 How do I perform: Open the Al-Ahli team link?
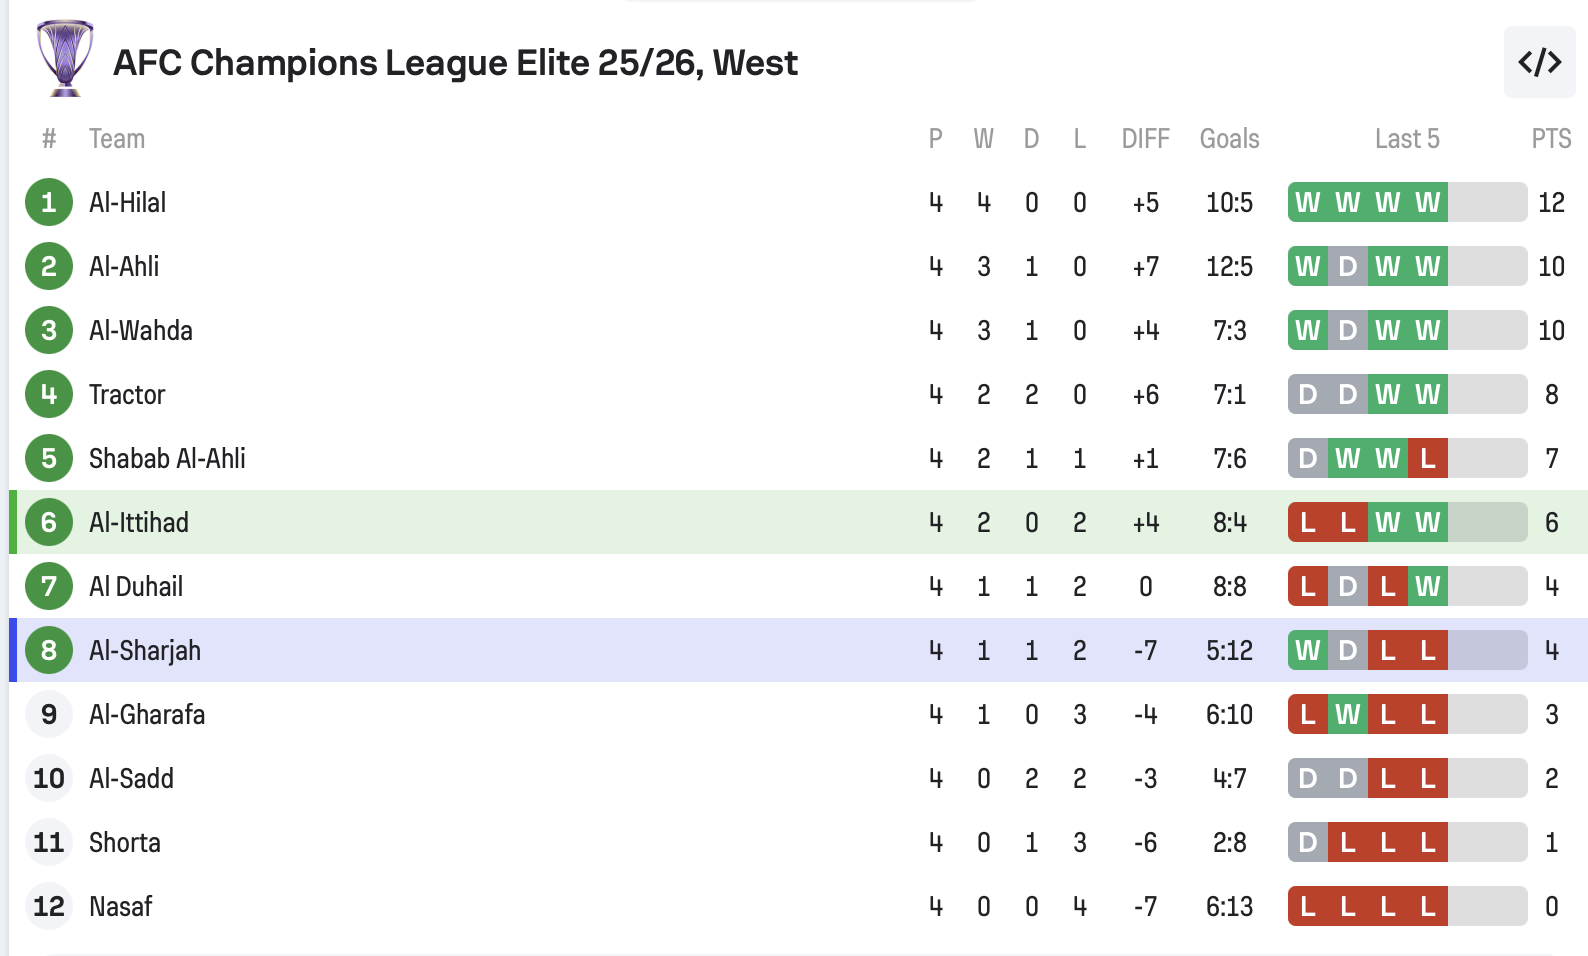coord(124,267)
